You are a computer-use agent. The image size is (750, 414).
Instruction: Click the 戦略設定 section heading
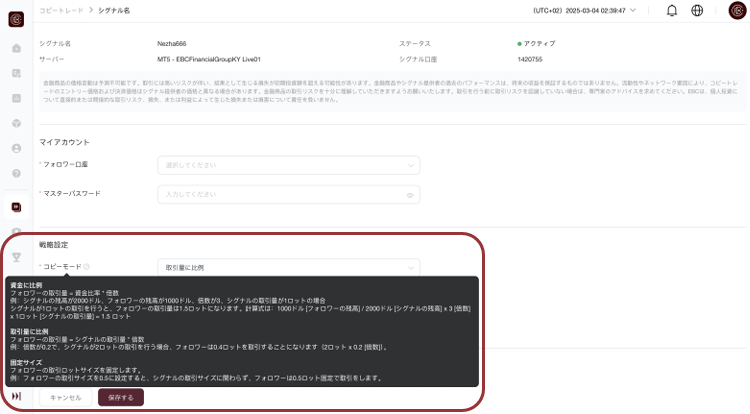(x=54, y=245)
